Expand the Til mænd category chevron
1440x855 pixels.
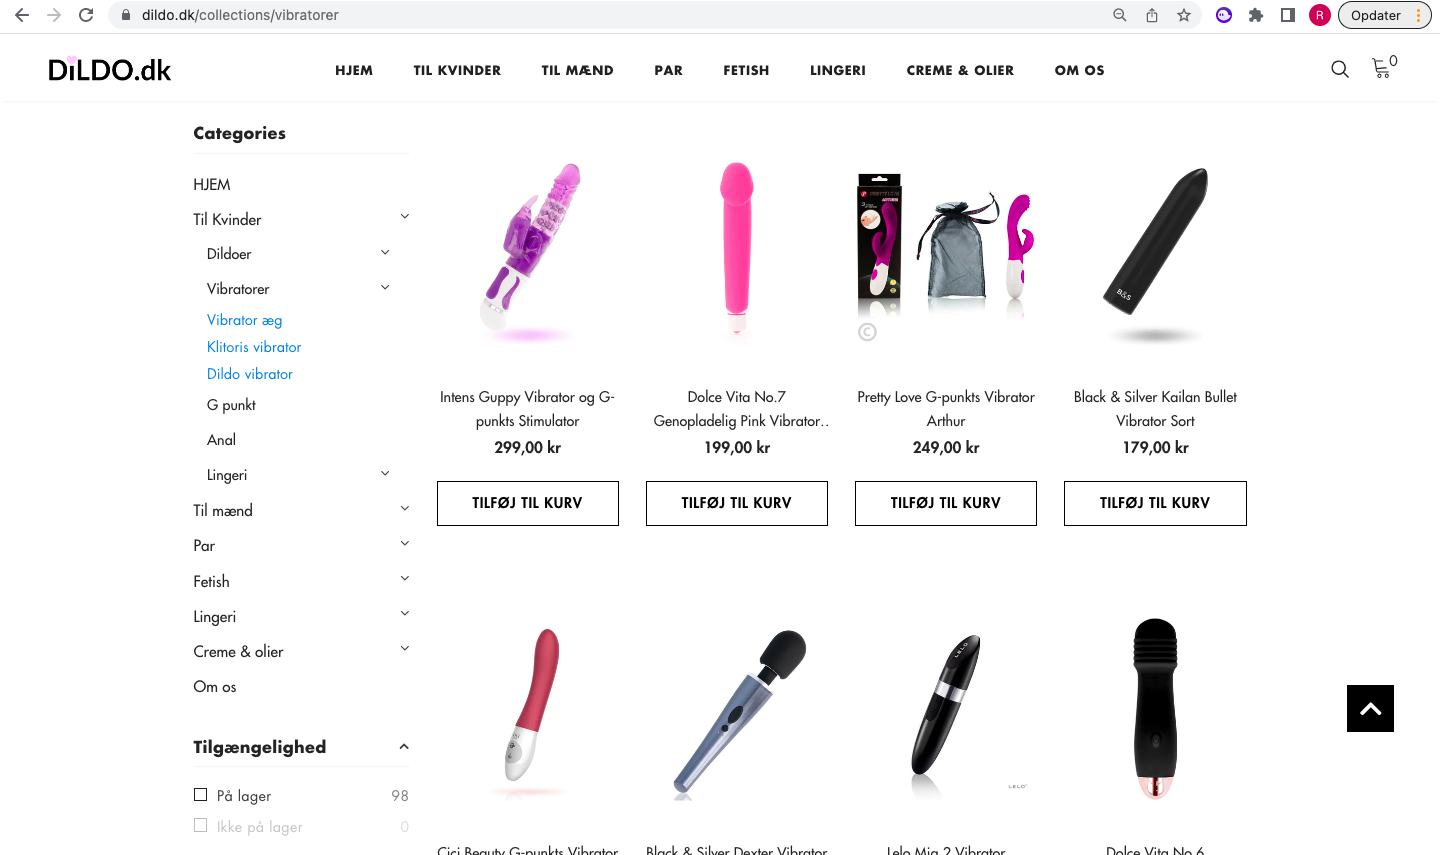tap(405, 509)
